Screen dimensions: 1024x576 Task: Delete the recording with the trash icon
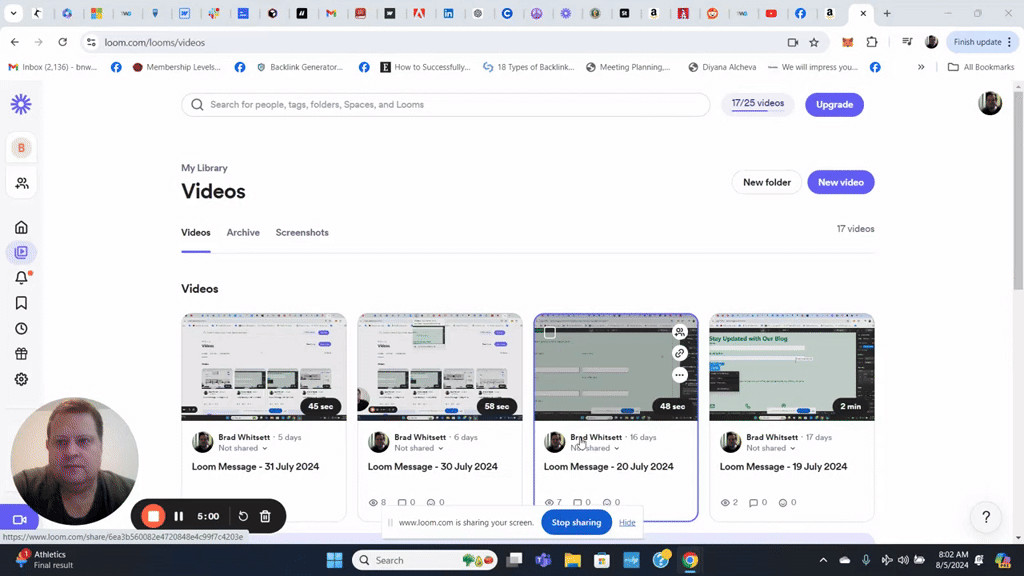coord(265,517)
